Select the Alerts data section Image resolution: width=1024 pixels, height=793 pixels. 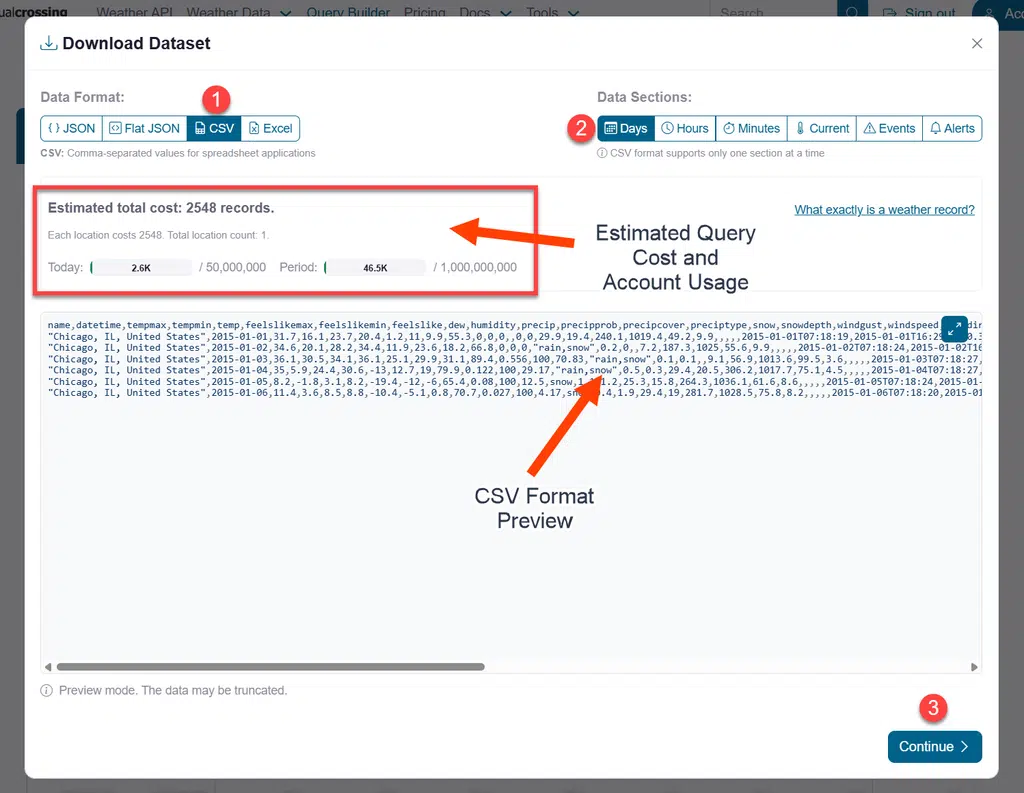(952, 129)
